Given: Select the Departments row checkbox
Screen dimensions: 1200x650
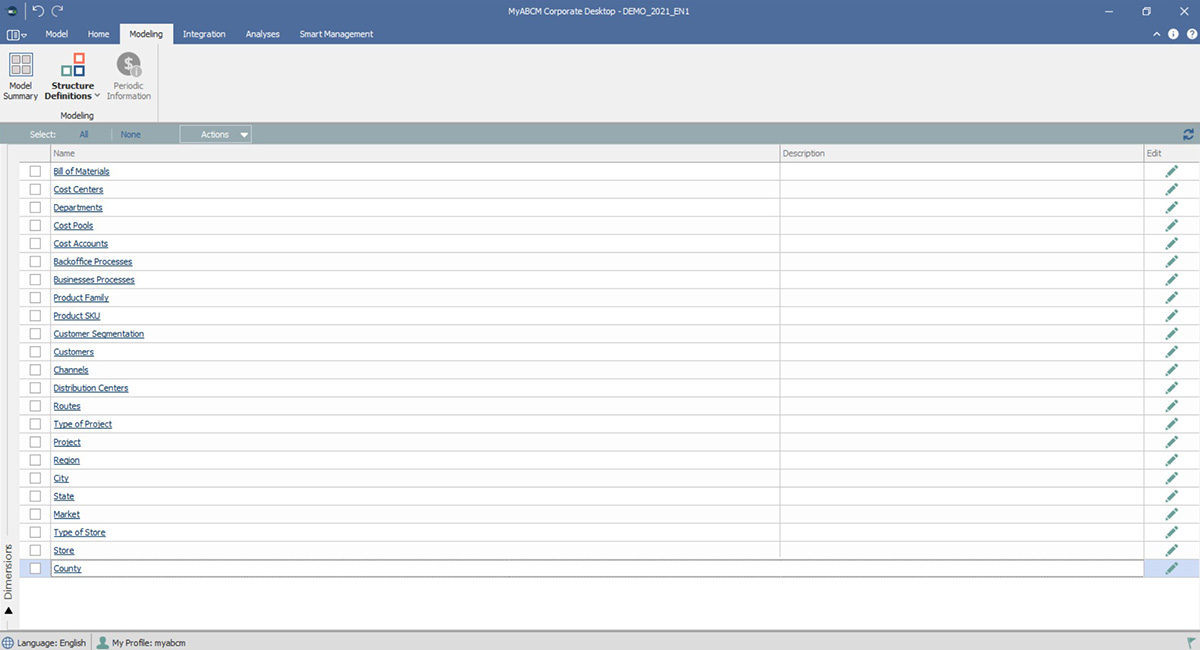Looking at the screenshot, I should [35, 207].
